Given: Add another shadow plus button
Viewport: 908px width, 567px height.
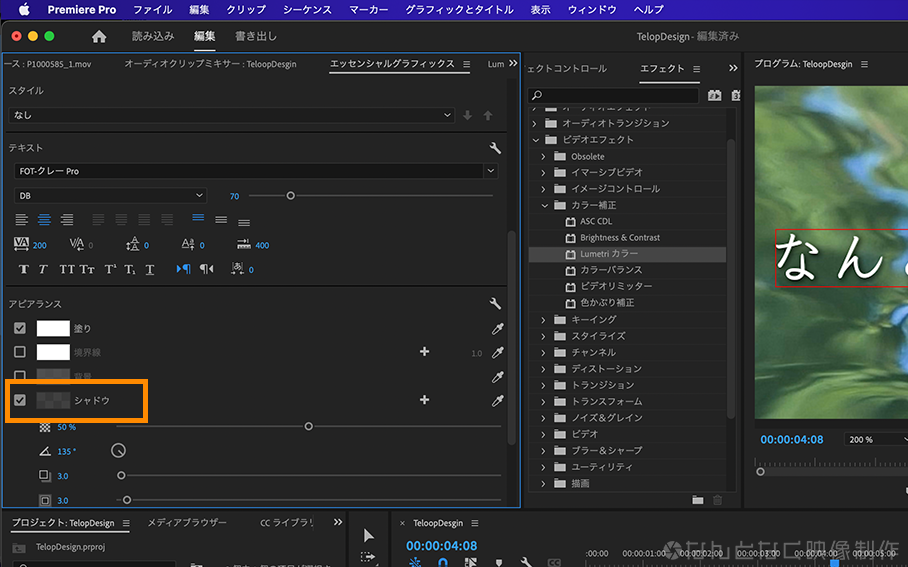Looking at the screenshot, I should [x=424, y=400].
